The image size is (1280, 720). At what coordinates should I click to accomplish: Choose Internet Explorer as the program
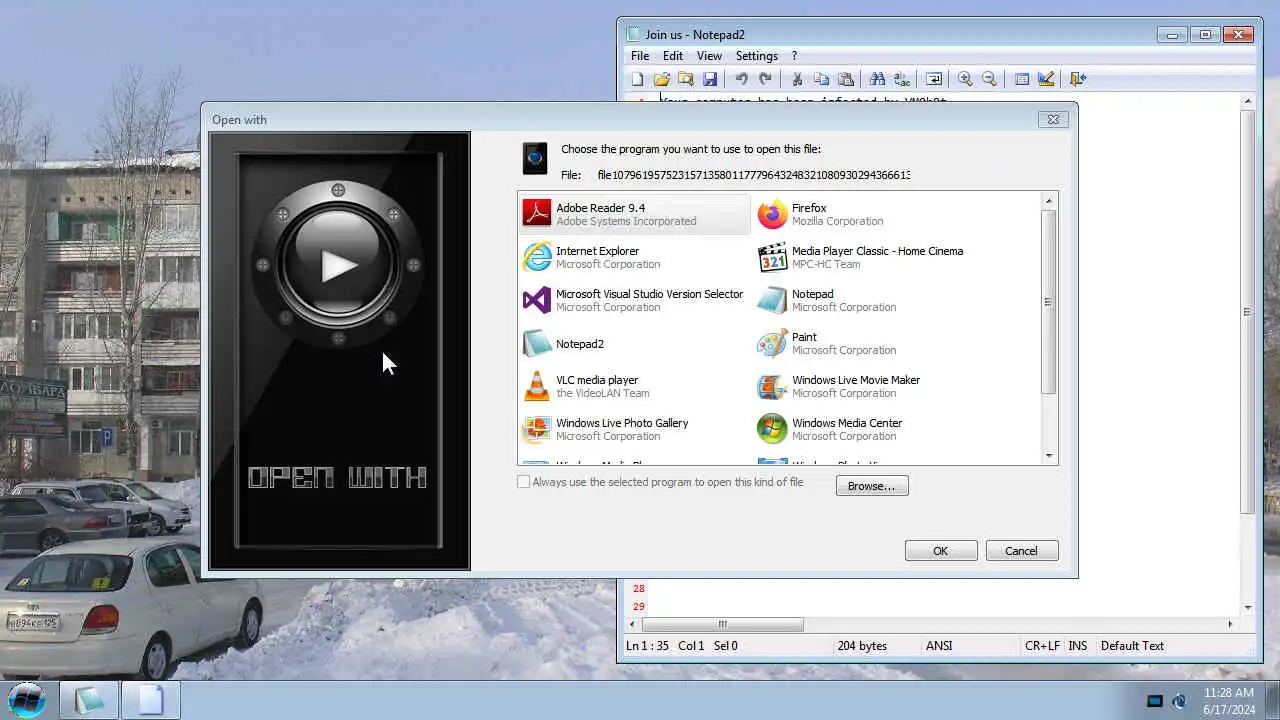(x=634, y=257)
